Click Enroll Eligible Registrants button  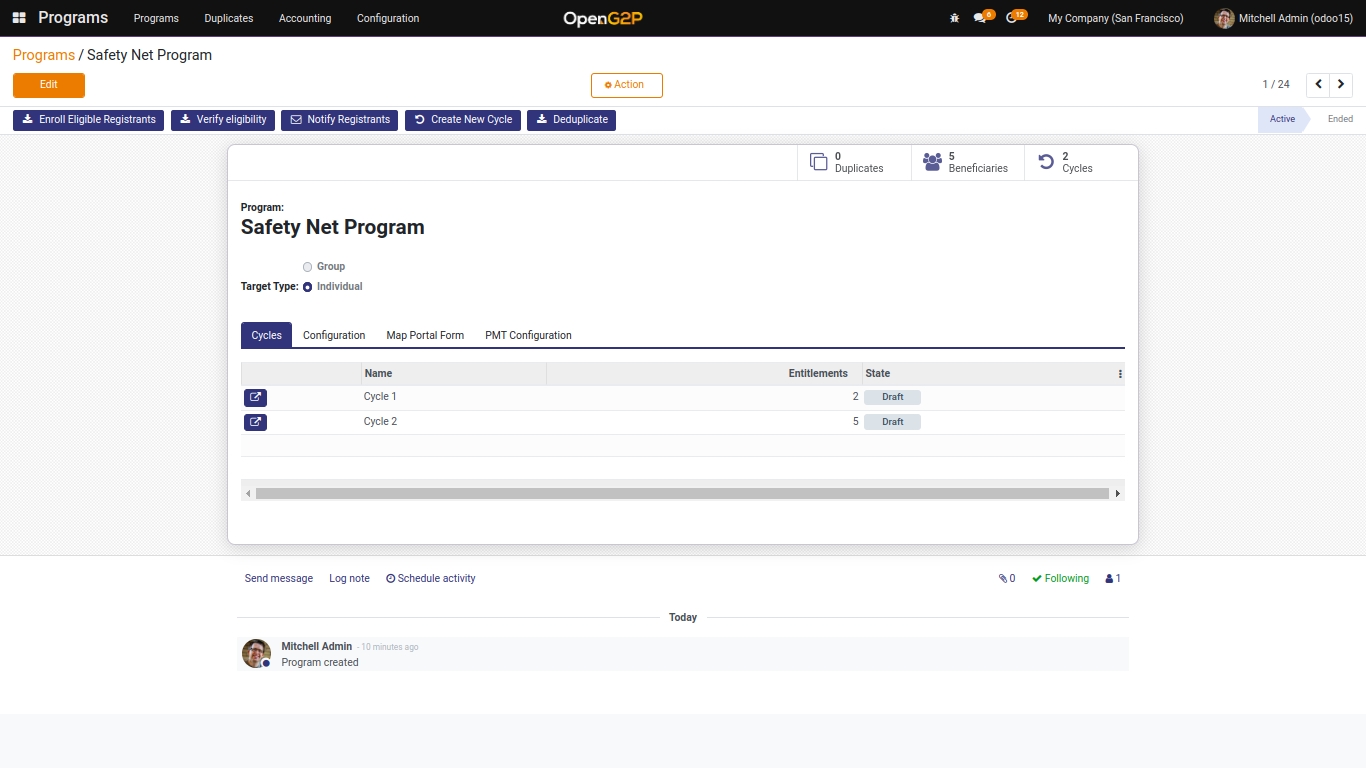tap(88, 120)
